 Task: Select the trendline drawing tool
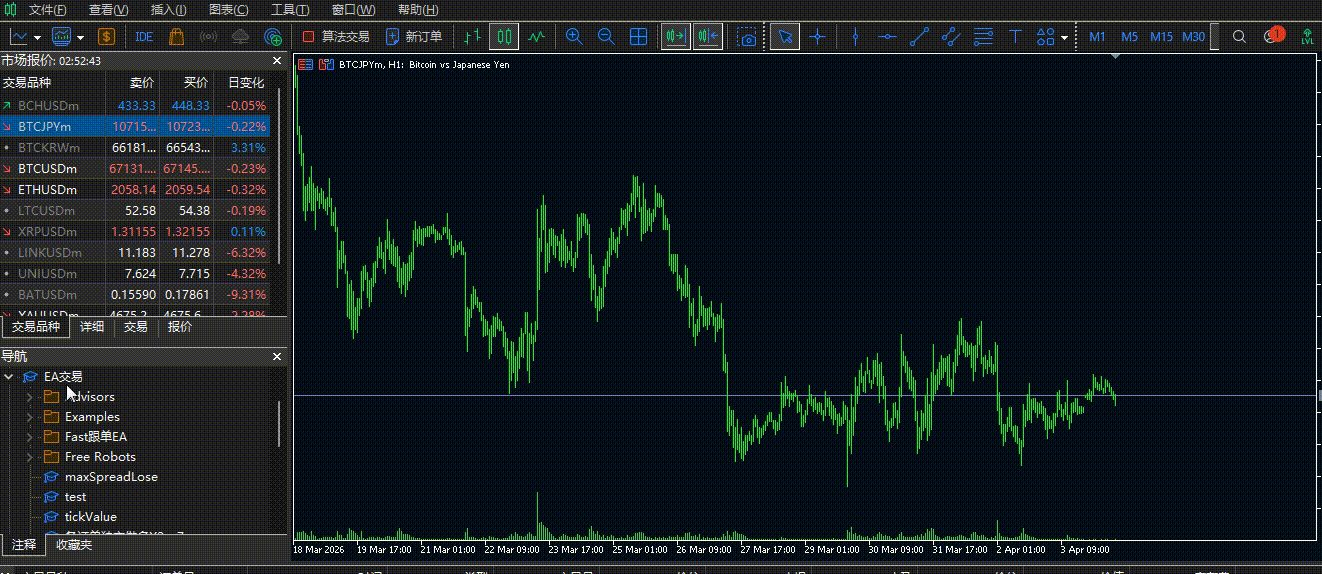919,37
